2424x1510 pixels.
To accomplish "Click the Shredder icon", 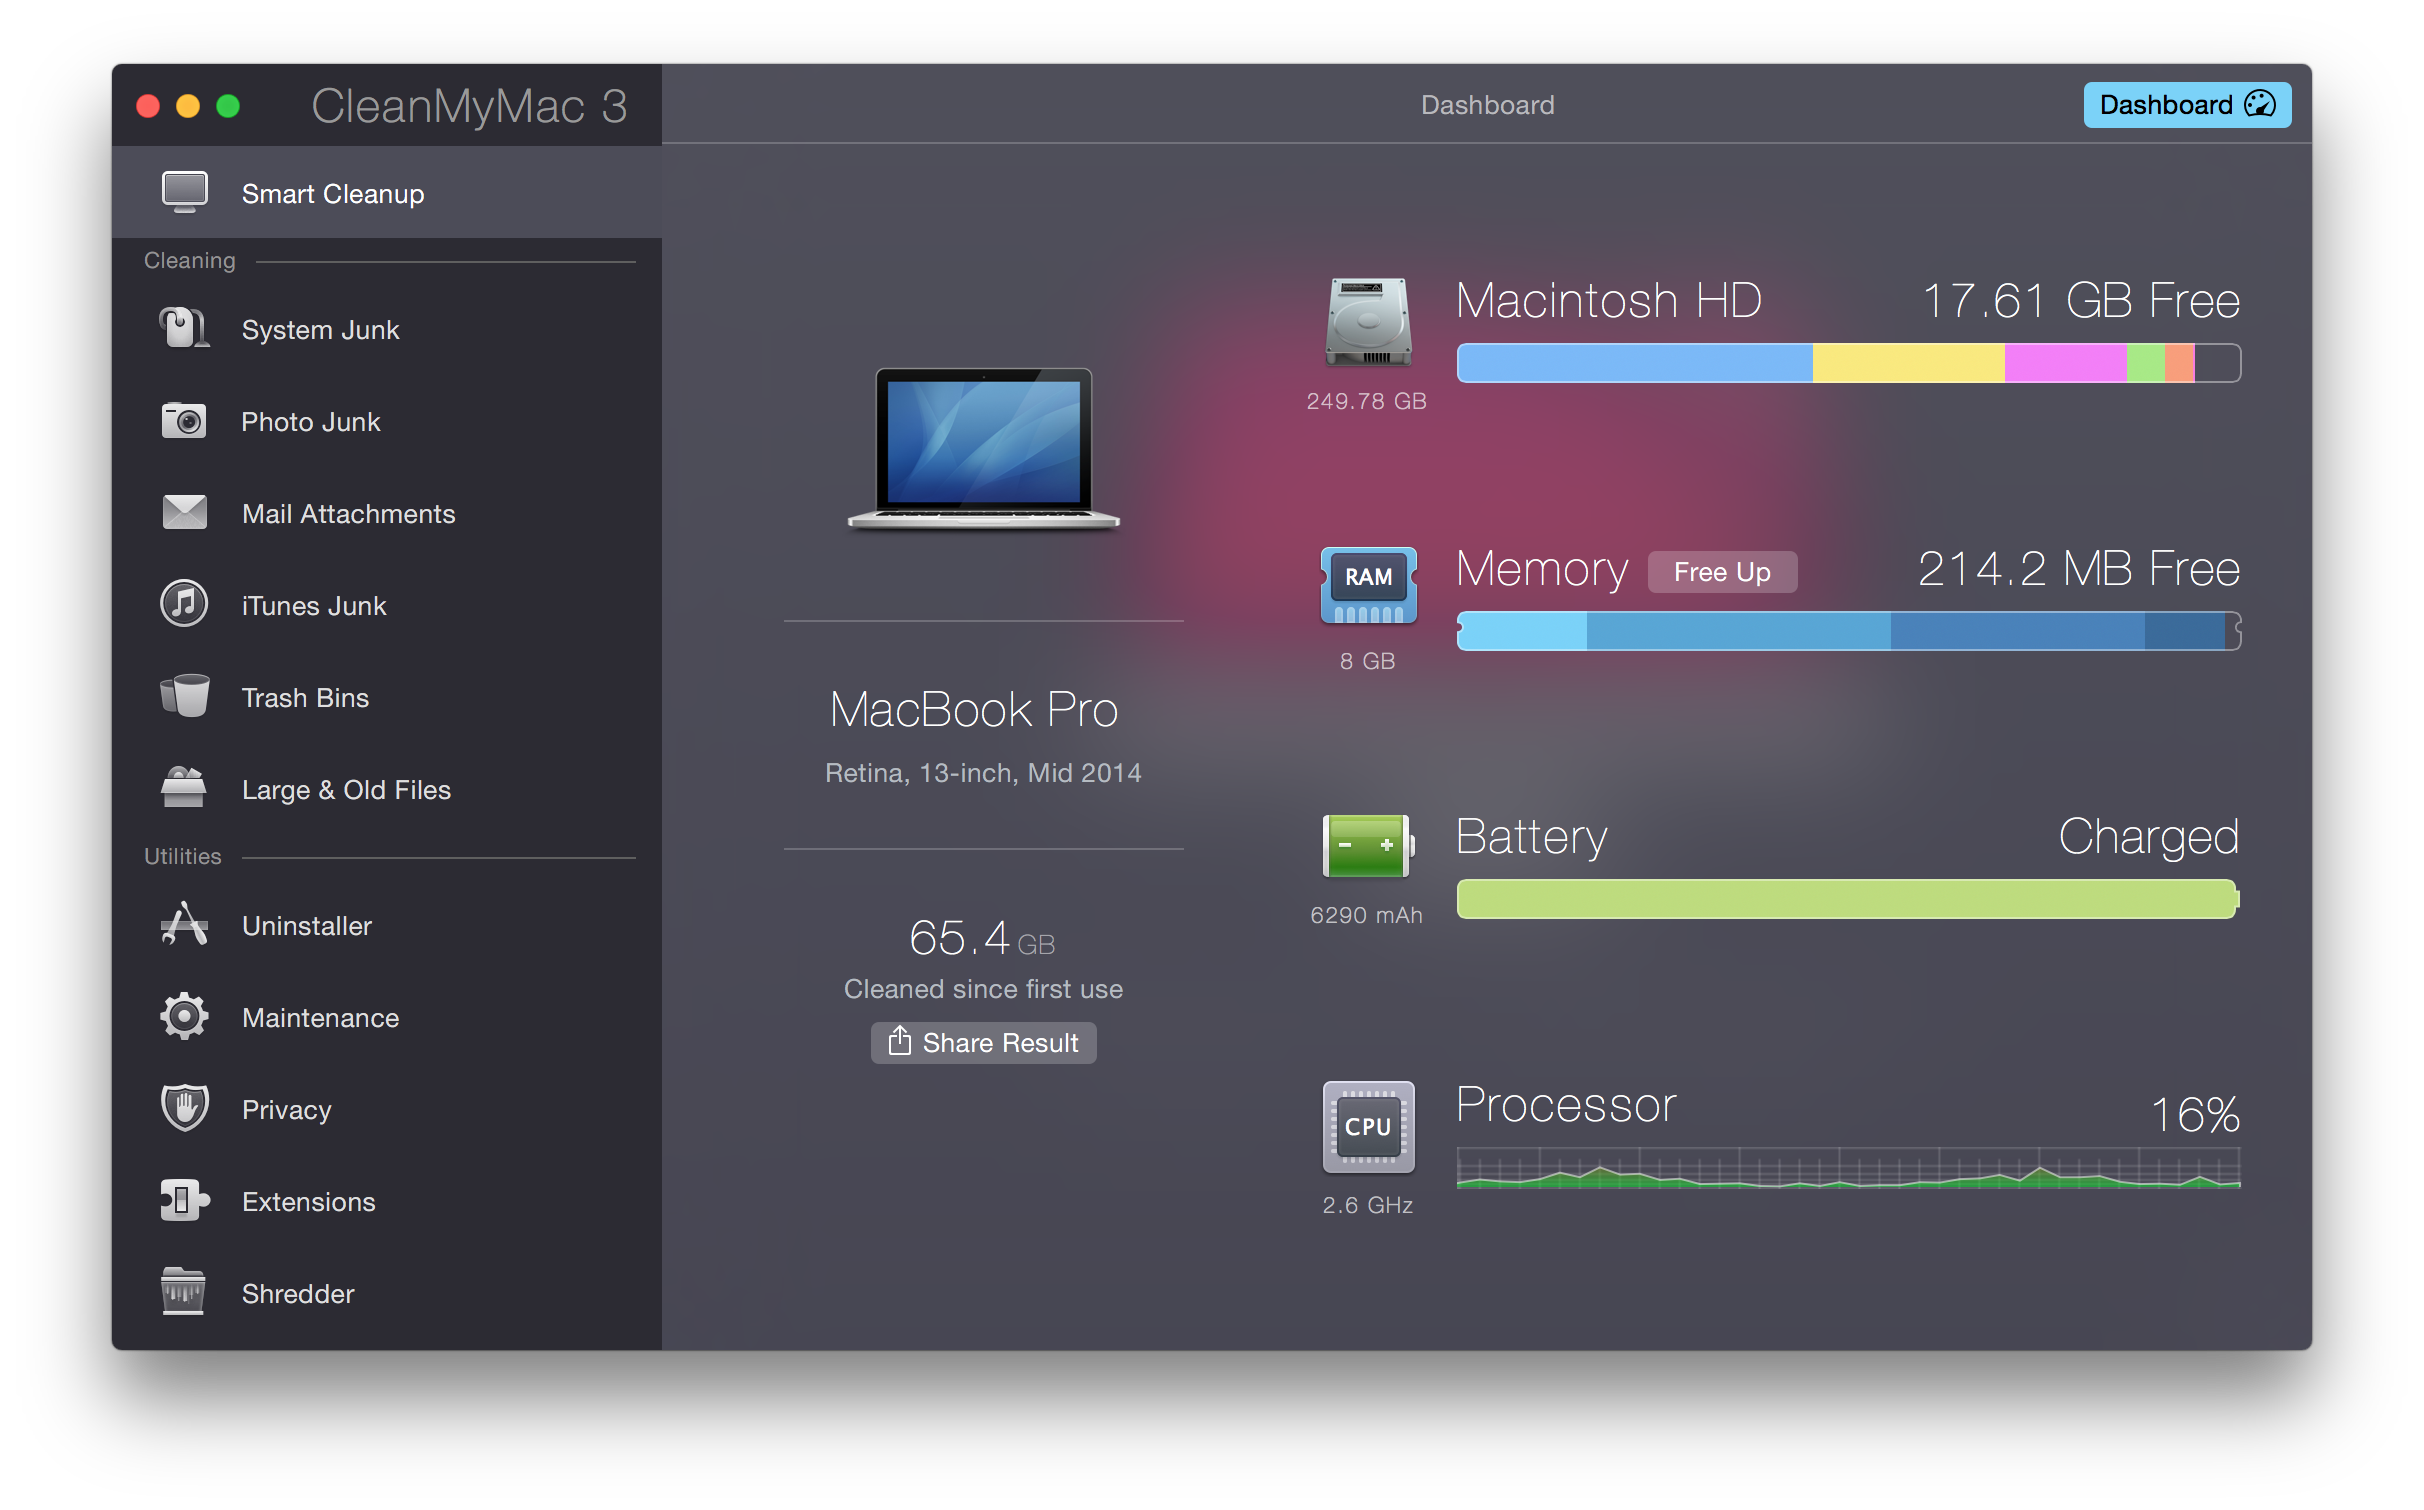I will [184, 1292].
